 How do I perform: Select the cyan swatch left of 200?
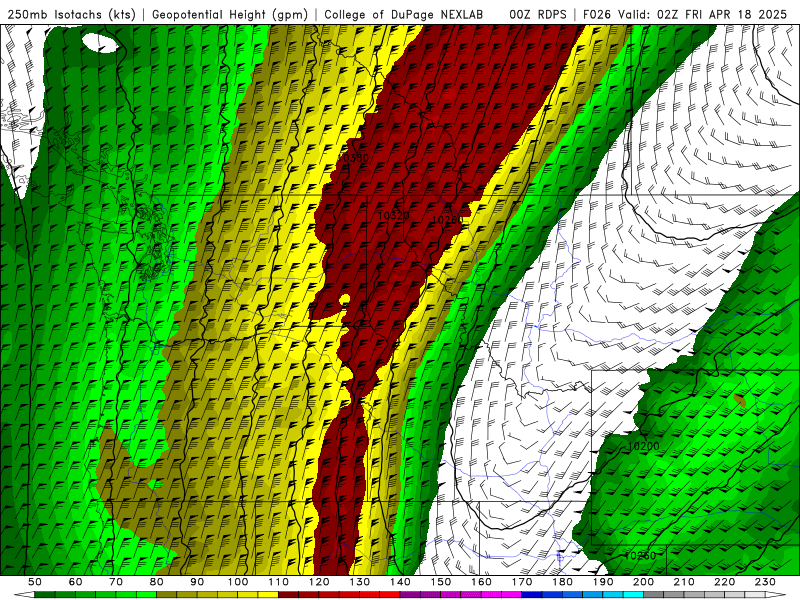[x=633, y=595]
